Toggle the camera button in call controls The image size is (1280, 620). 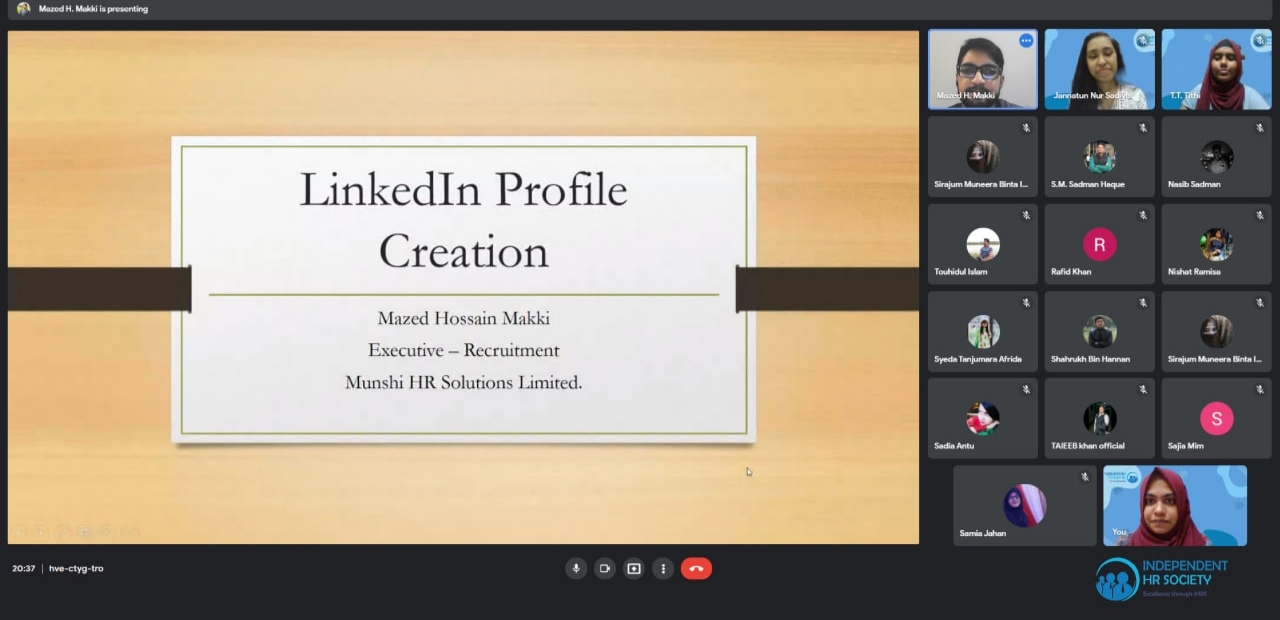point(604,569)
